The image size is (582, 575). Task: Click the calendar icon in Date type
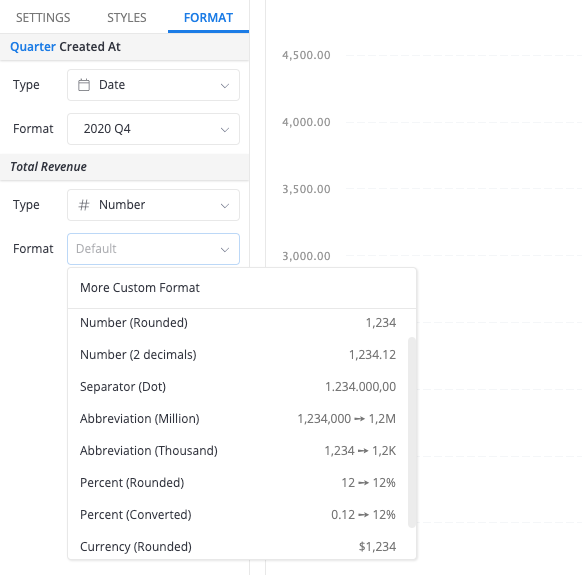point(84,85)
